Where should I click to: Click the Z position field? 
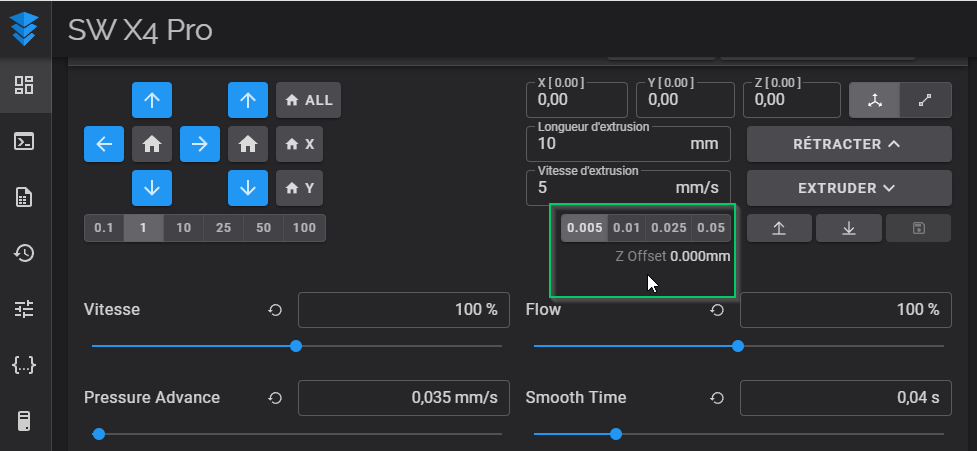tap(792, 100)
